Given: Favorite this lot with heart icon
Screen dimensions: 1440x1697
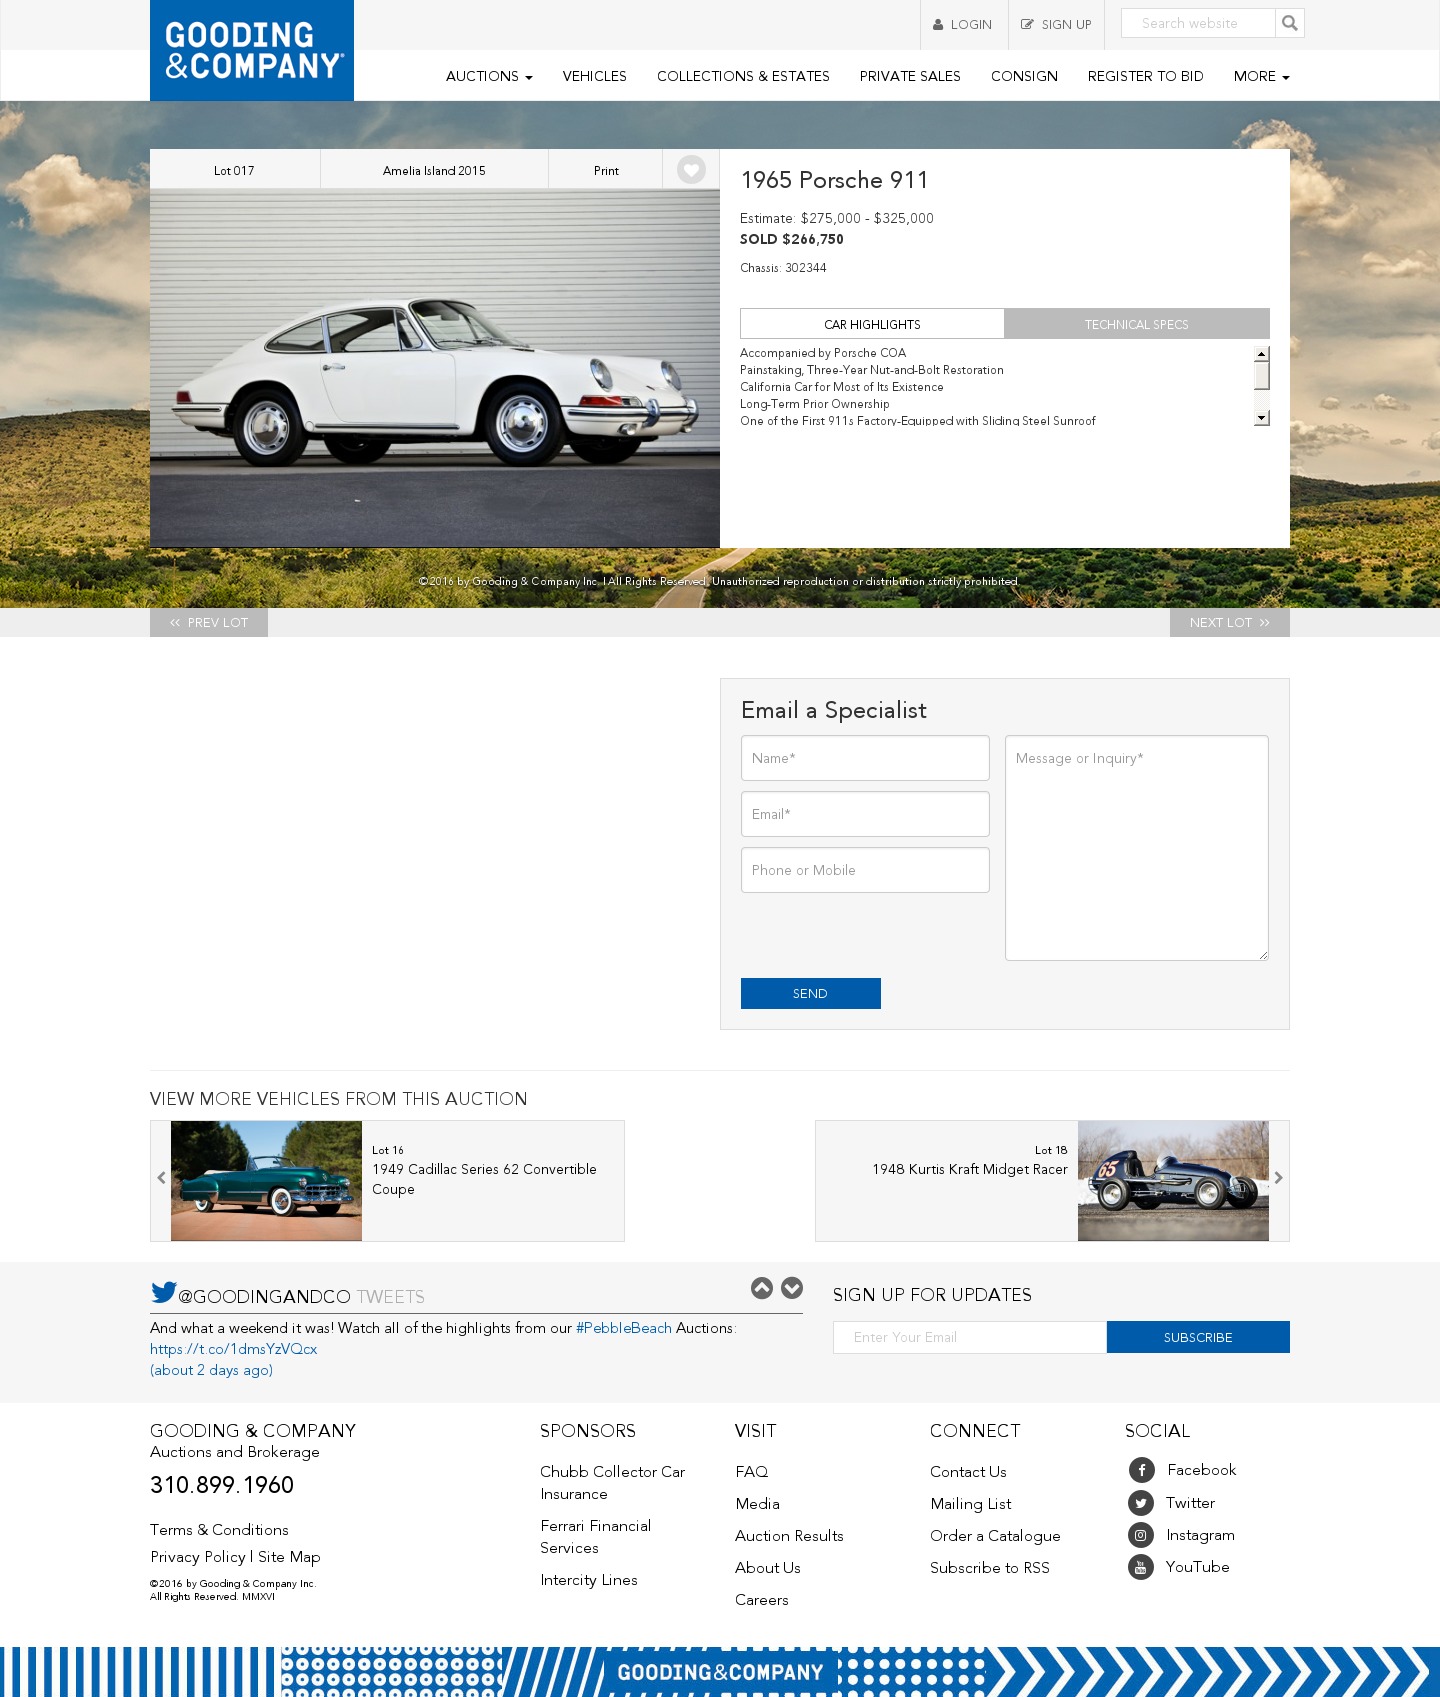Looking at the screenshot, I should (691, 170).
